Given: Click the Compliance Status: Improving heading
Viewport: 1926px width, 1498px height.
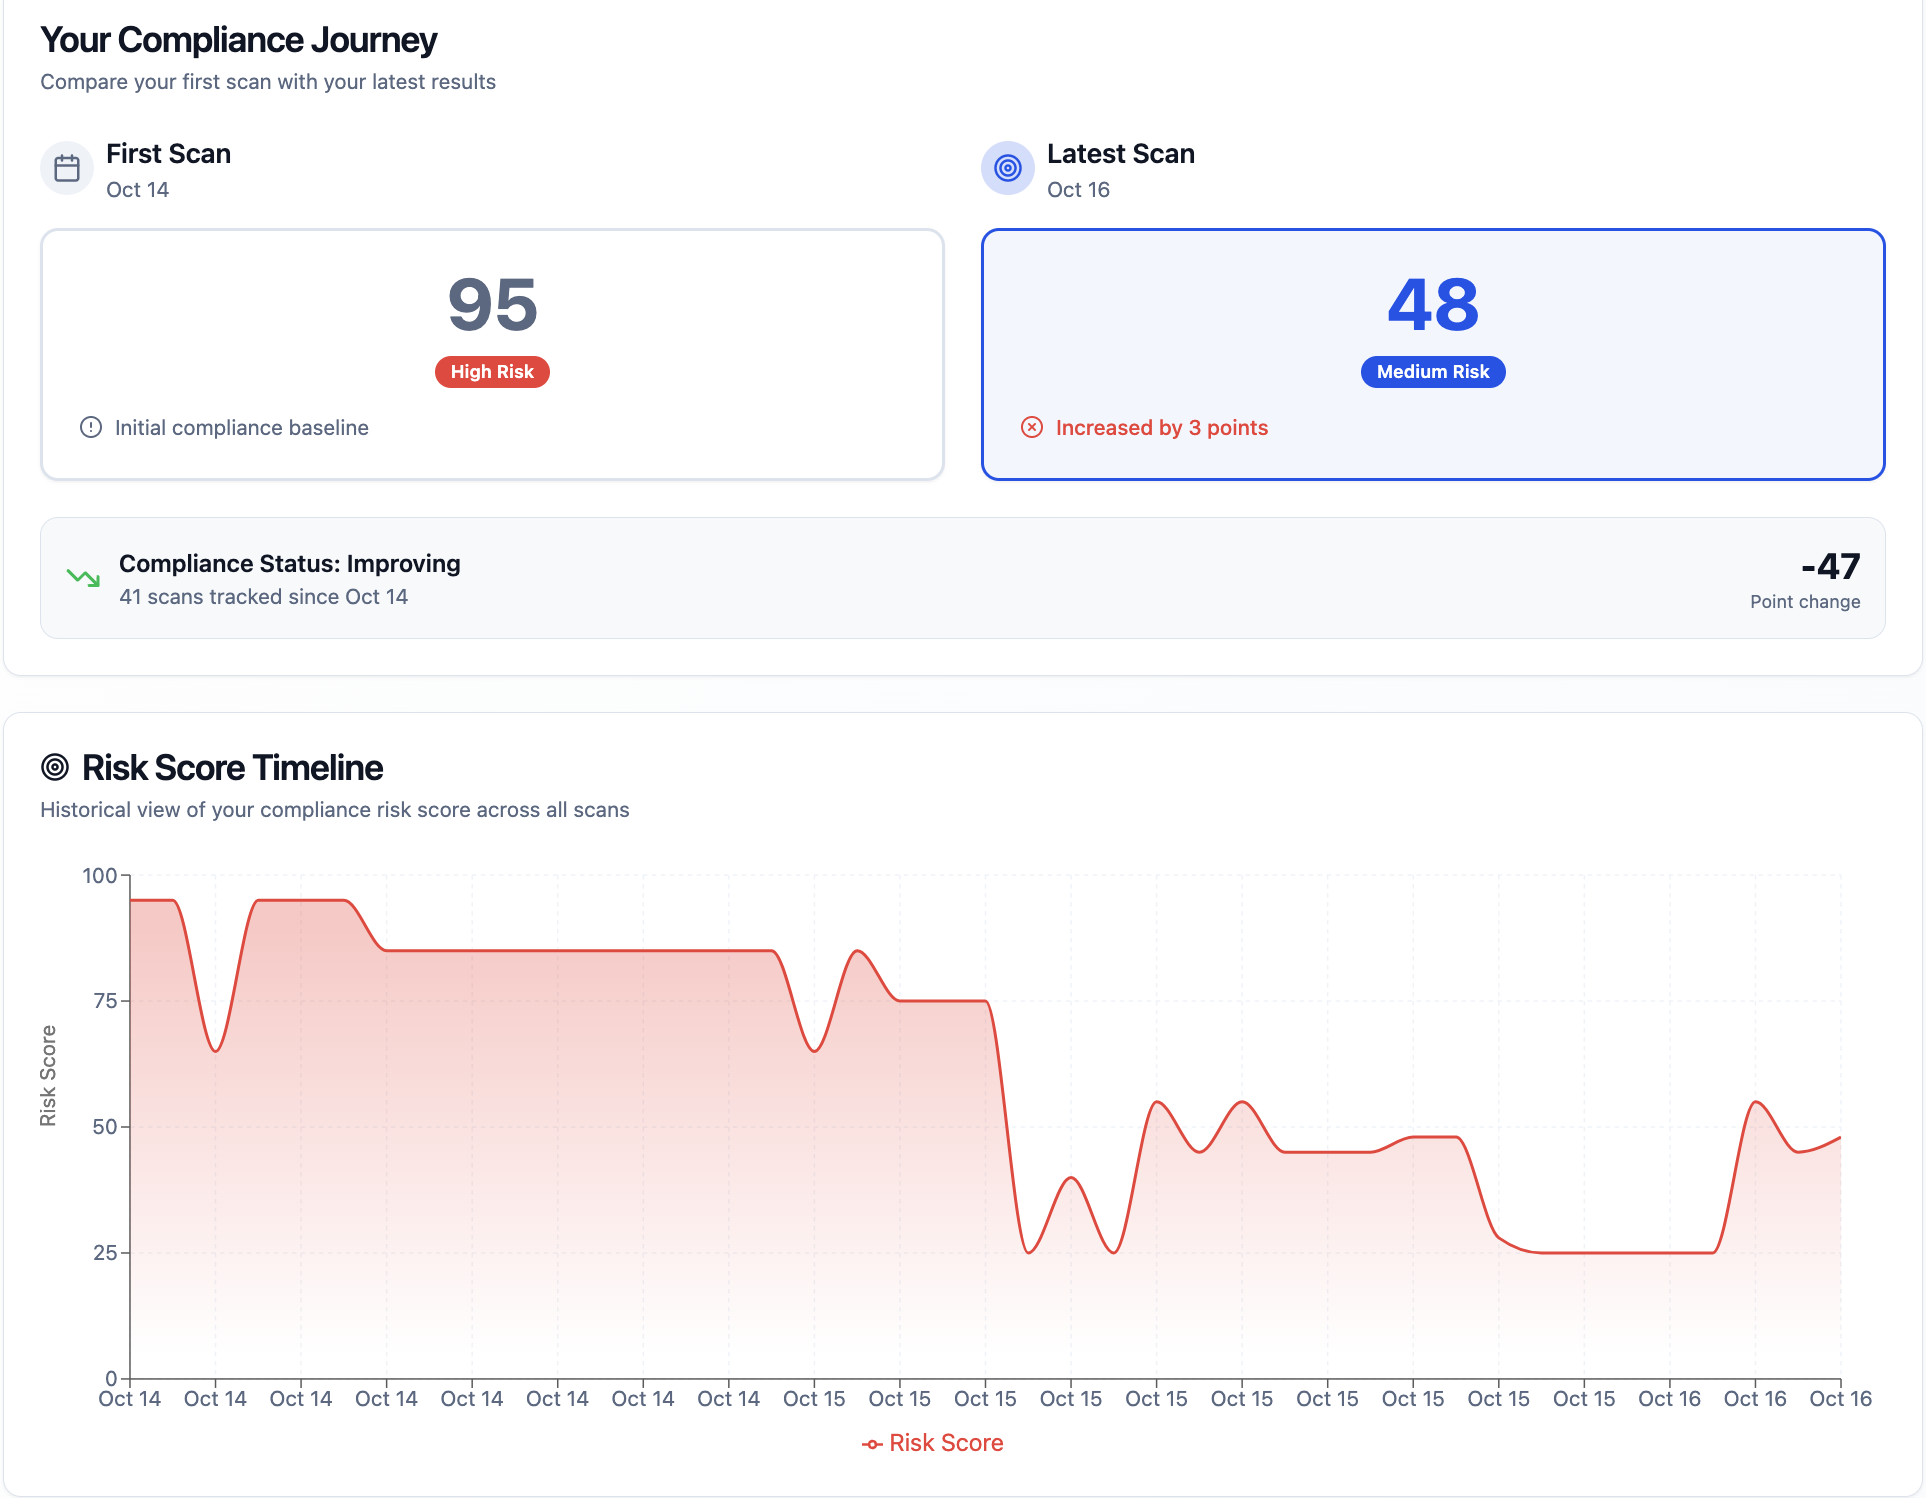Looking at the screenshot, I should 290,564.
